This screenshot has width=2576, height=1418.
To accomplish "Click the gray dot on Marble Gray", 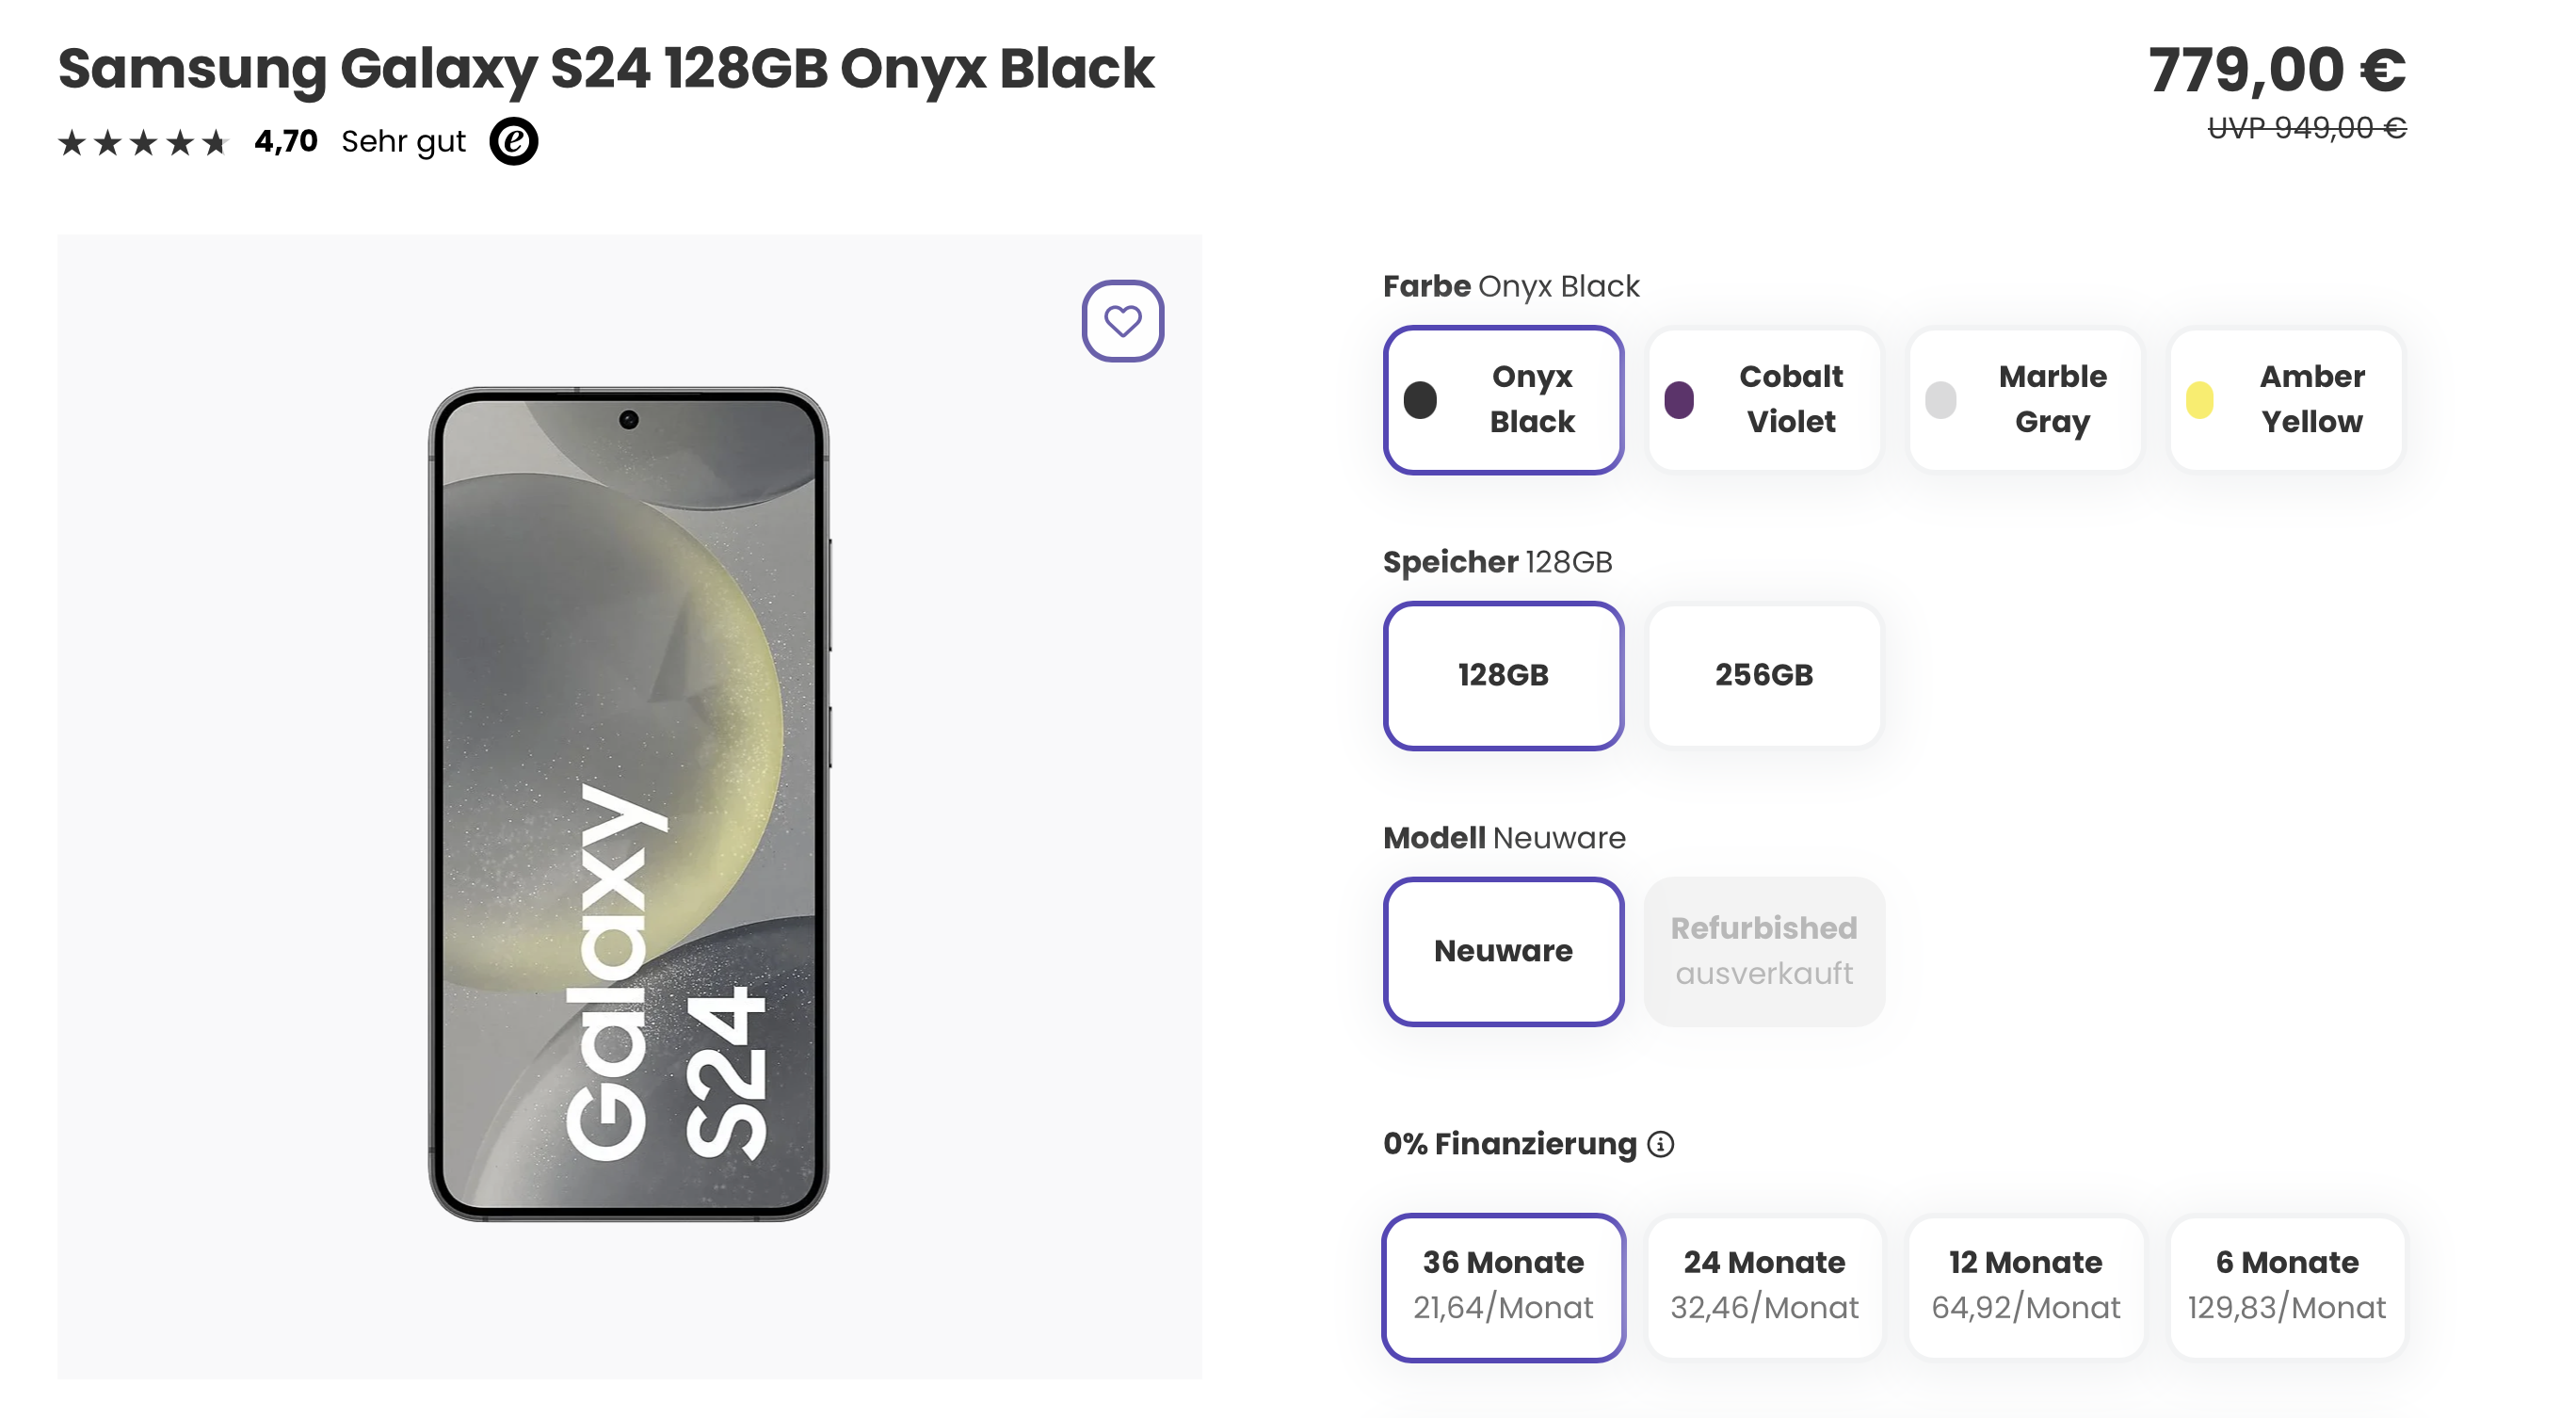I will click(x=1941, y=399).
